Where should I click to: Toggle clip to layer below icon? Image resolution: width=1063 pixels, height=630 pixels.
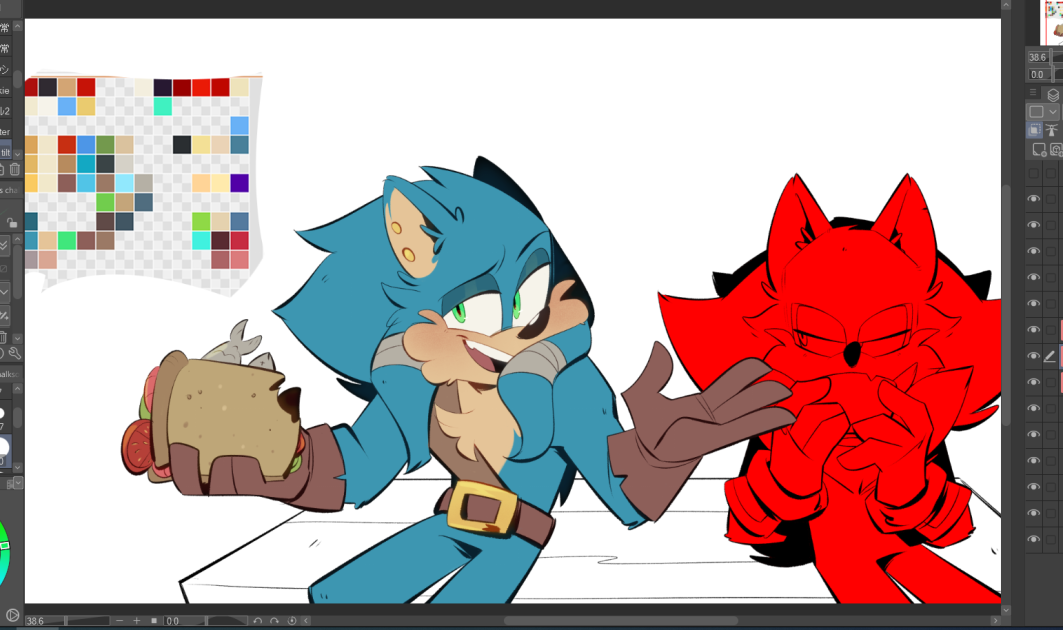pyautogui.click(x=1035, y=130)
